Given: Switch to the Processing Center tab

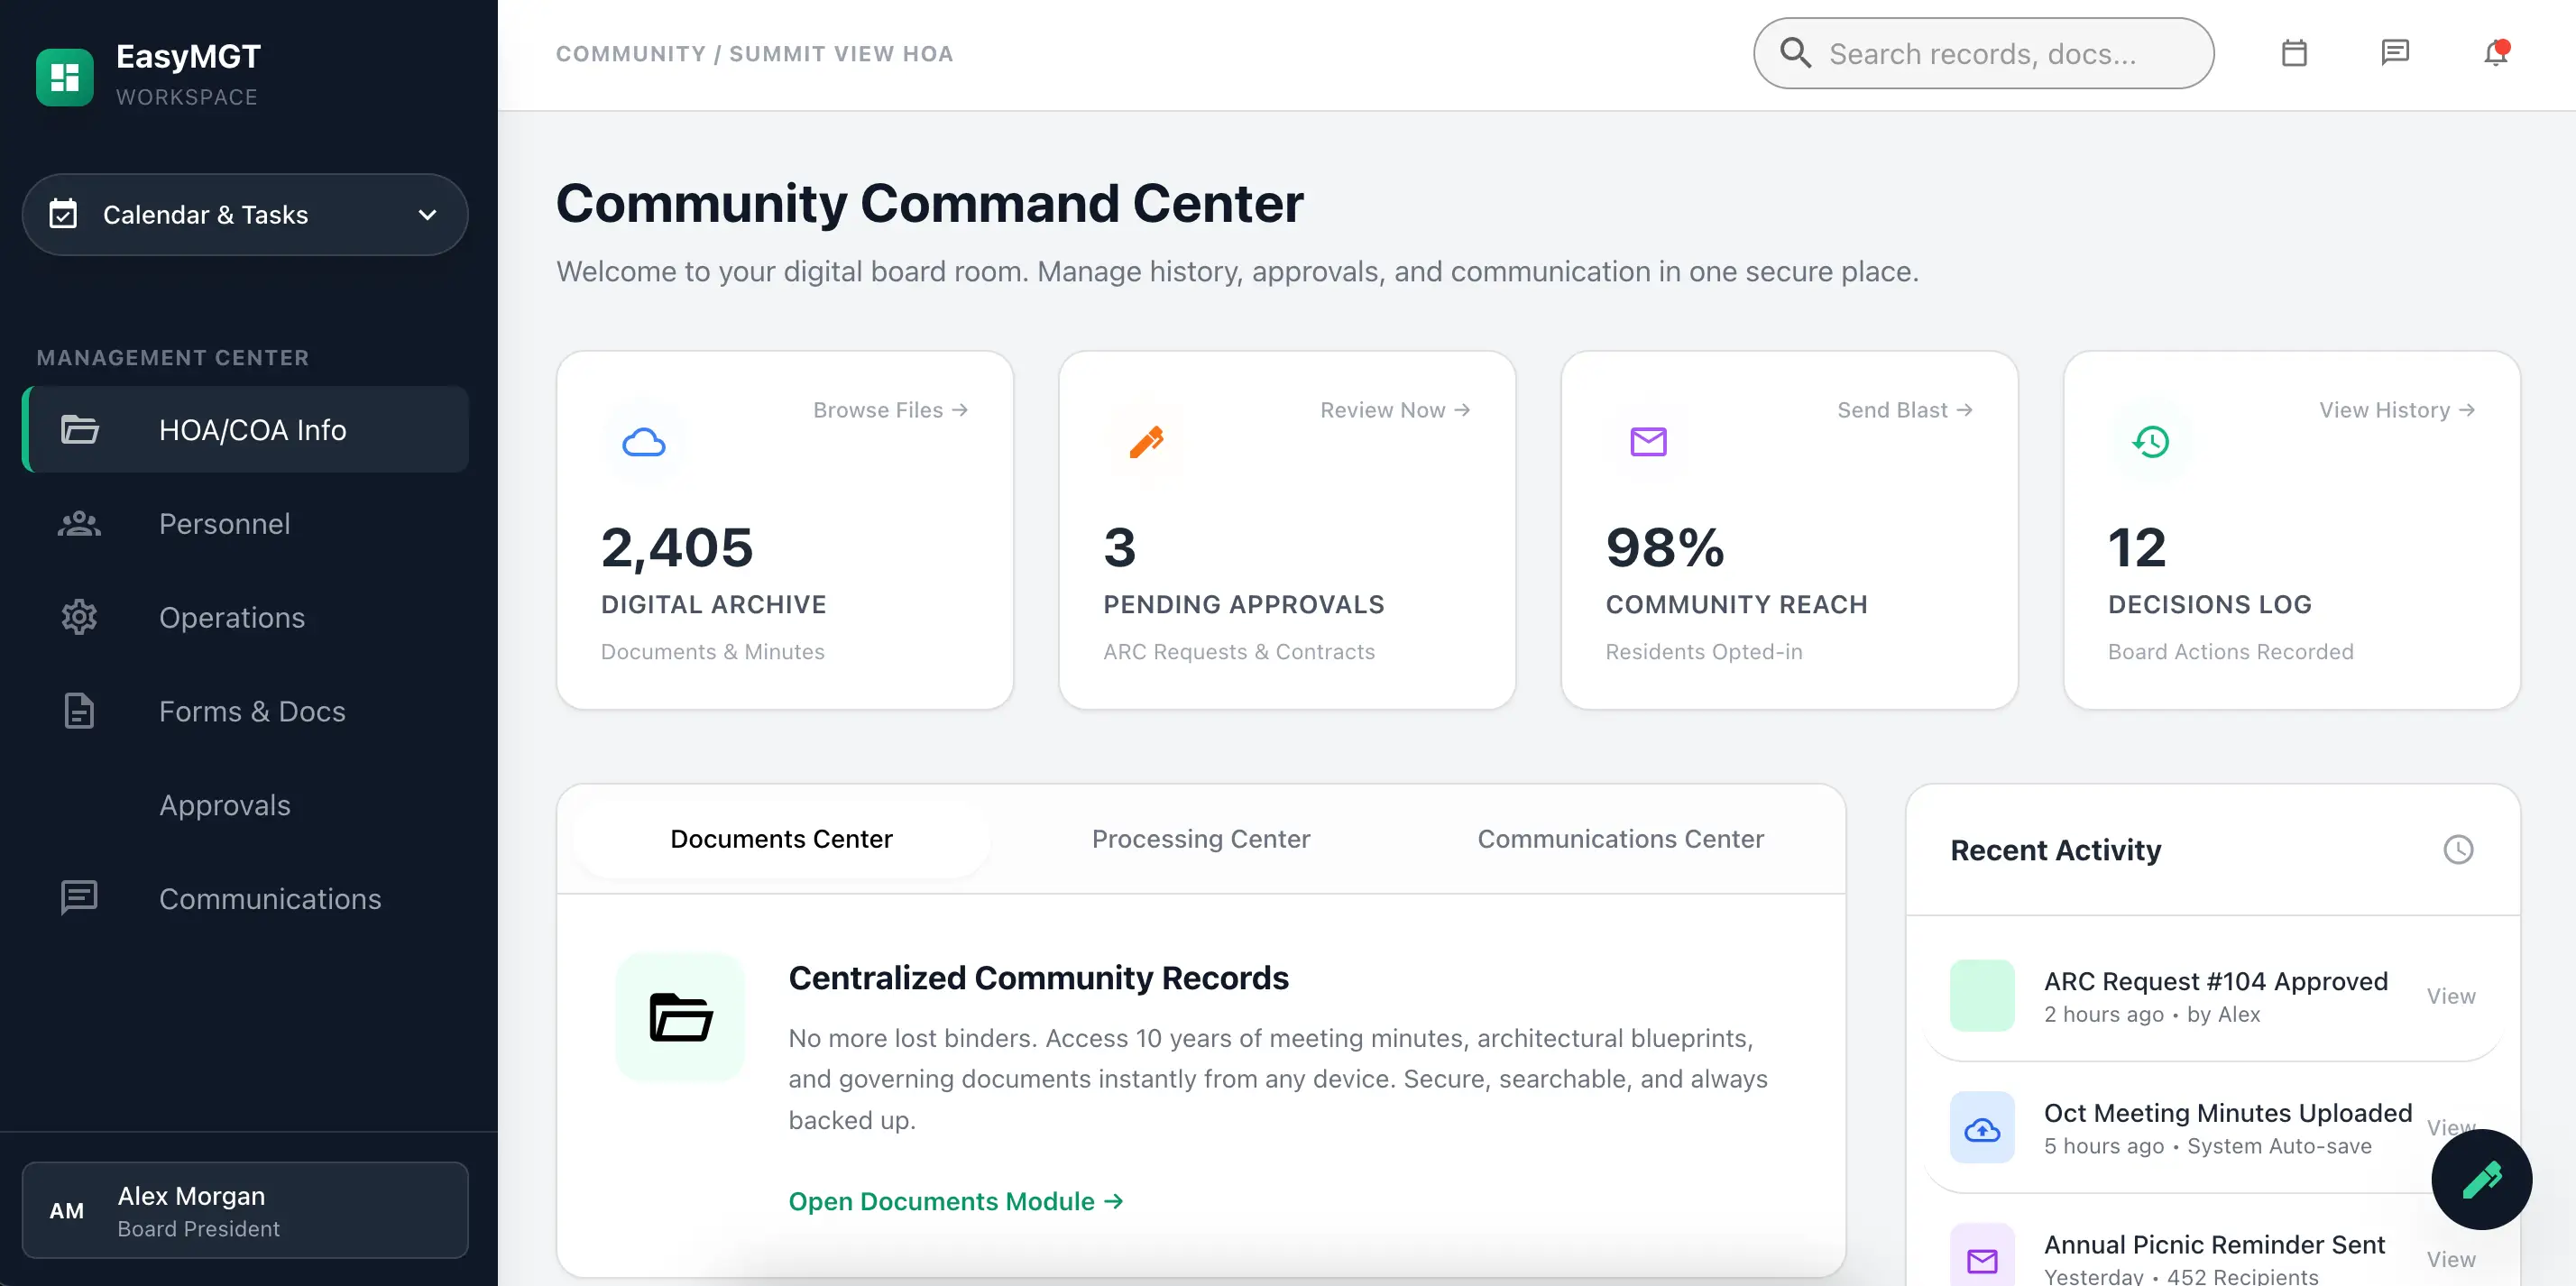Looking at the screenshot, I should (x=1200, y=838).
